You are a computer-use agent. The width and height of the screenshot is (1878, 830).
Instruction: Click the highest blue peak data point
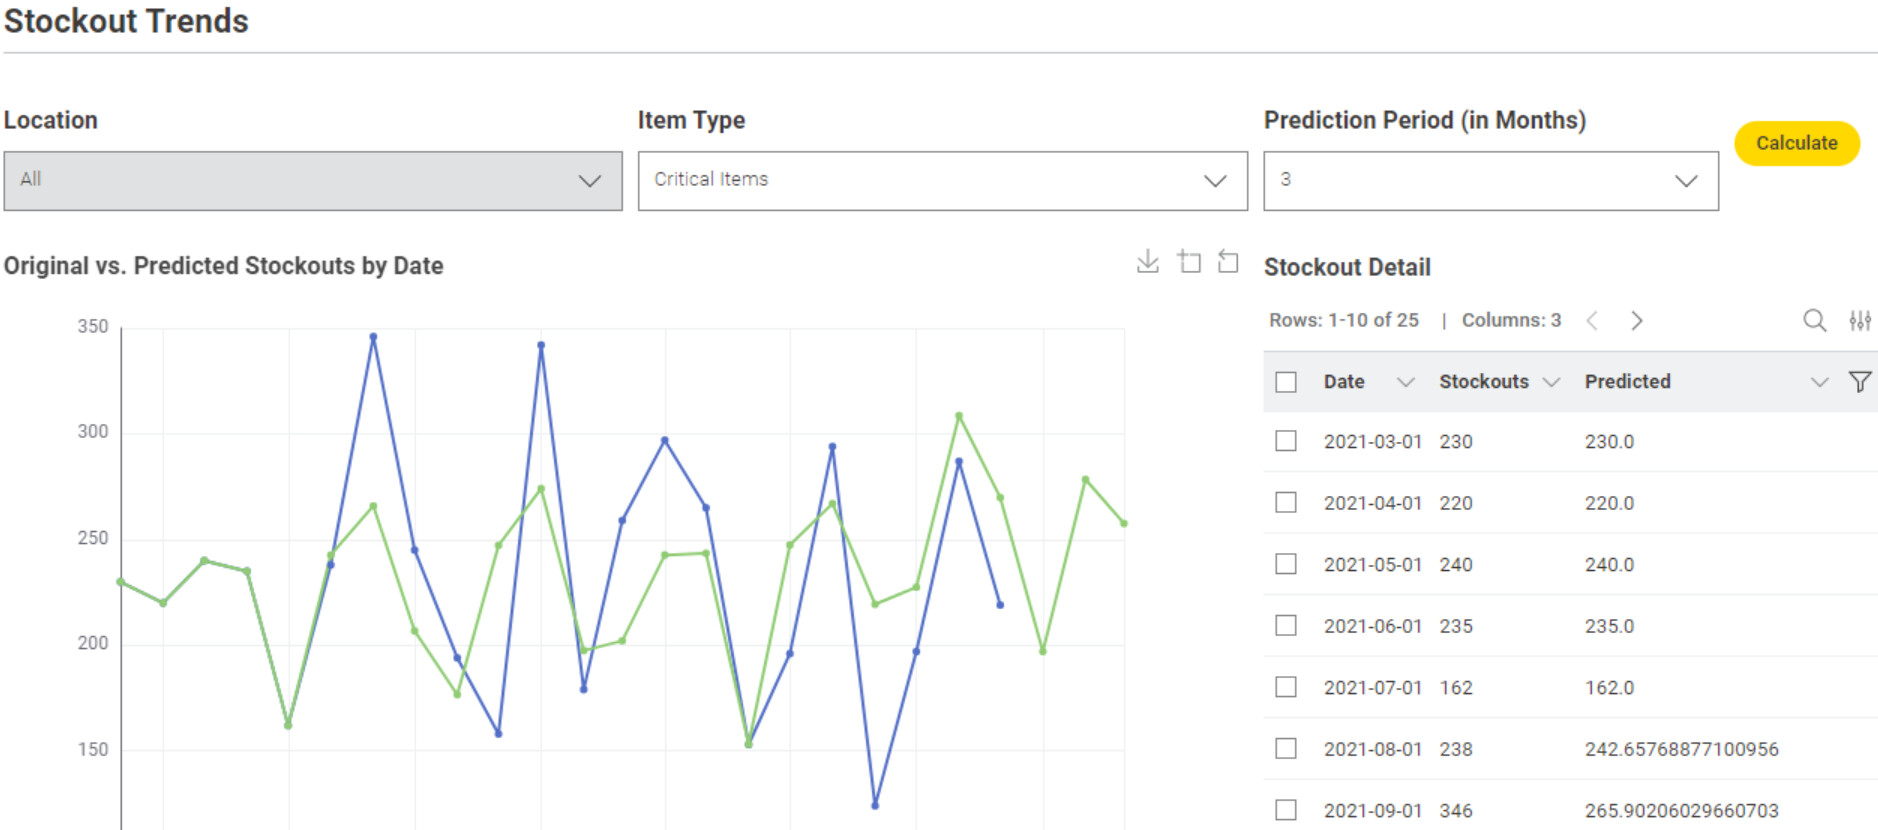373,337
